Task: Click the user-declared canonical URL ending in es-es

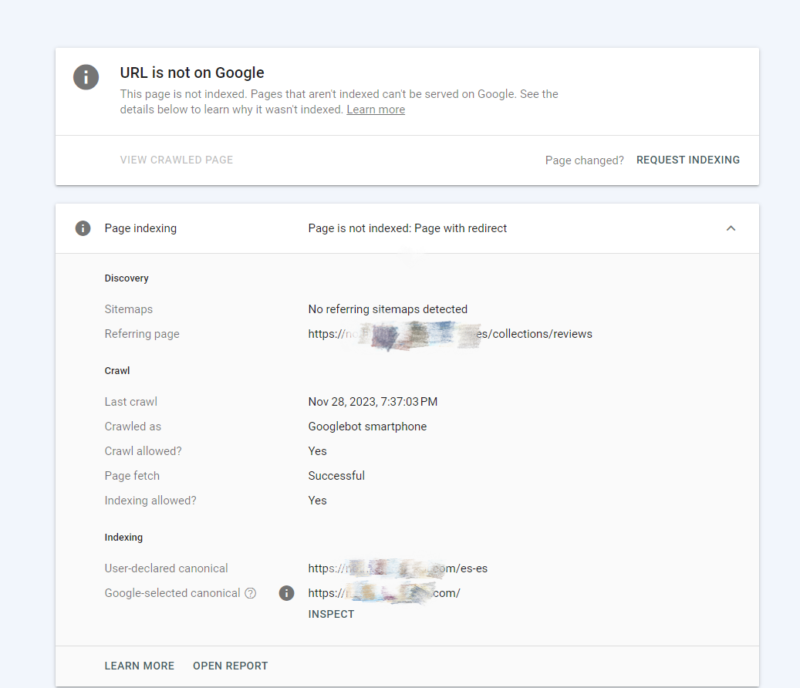Action: 397,569
